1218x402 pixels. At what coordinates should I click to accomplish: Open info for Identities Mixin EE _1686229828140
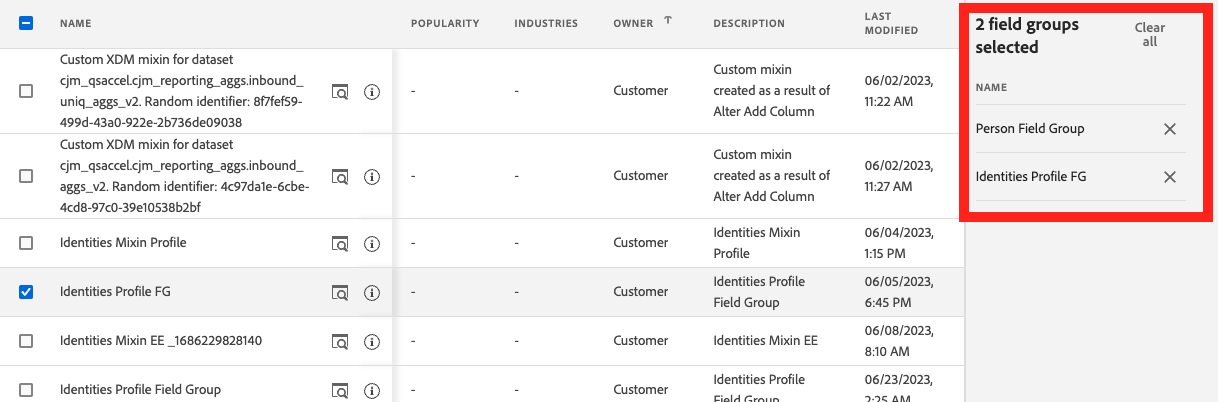(372, 341)
